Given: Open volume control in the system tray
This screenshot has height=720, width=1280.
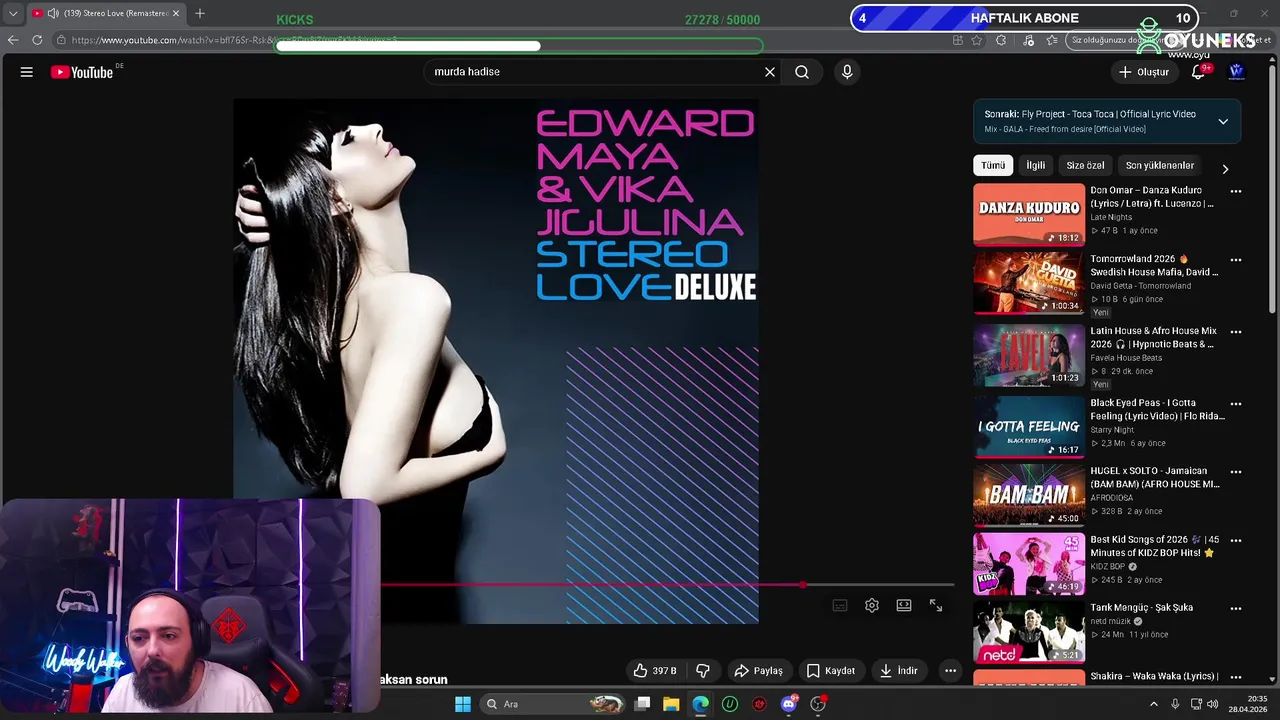Looking at the screenshot, I should pos(1215,704).
